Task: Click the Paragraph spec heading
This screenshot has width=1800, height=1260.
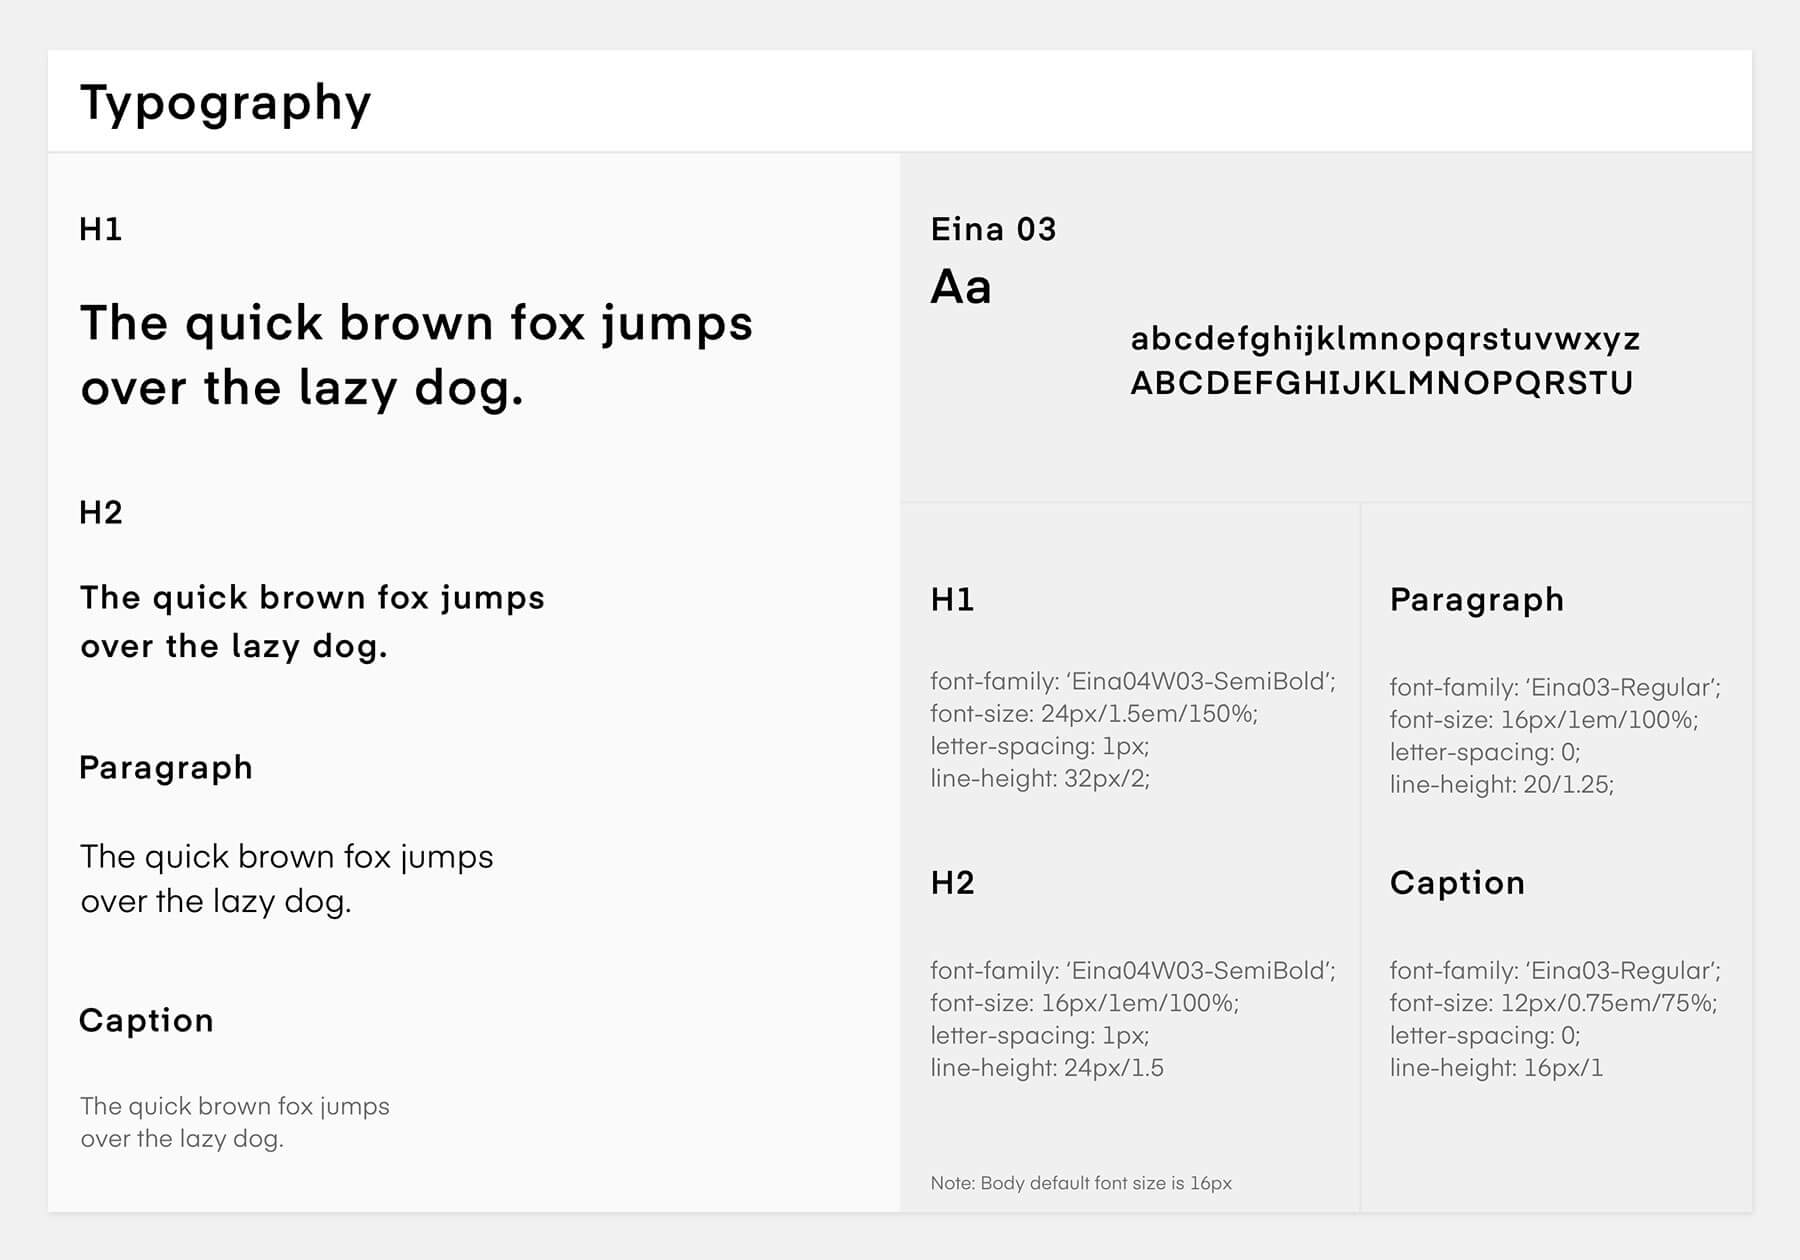Action: click(x=1476, y=600)
